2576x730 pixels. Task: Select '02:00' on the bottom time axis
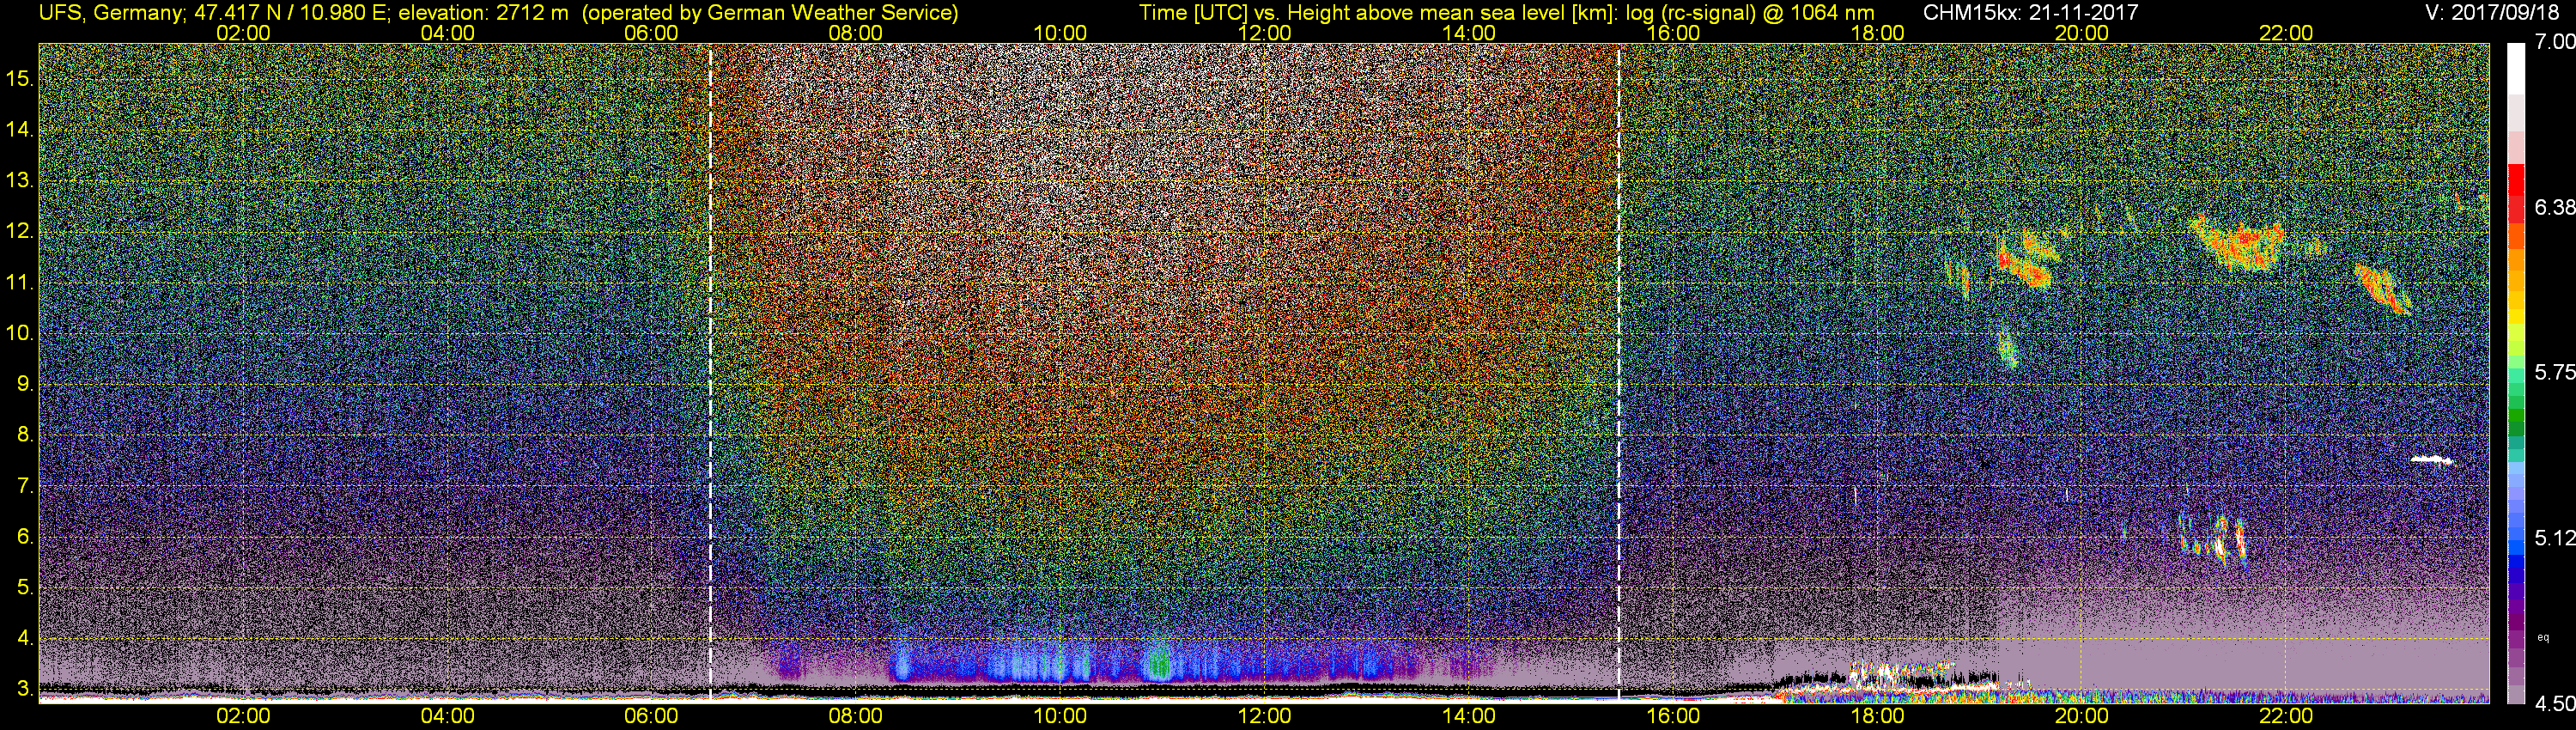243,716
